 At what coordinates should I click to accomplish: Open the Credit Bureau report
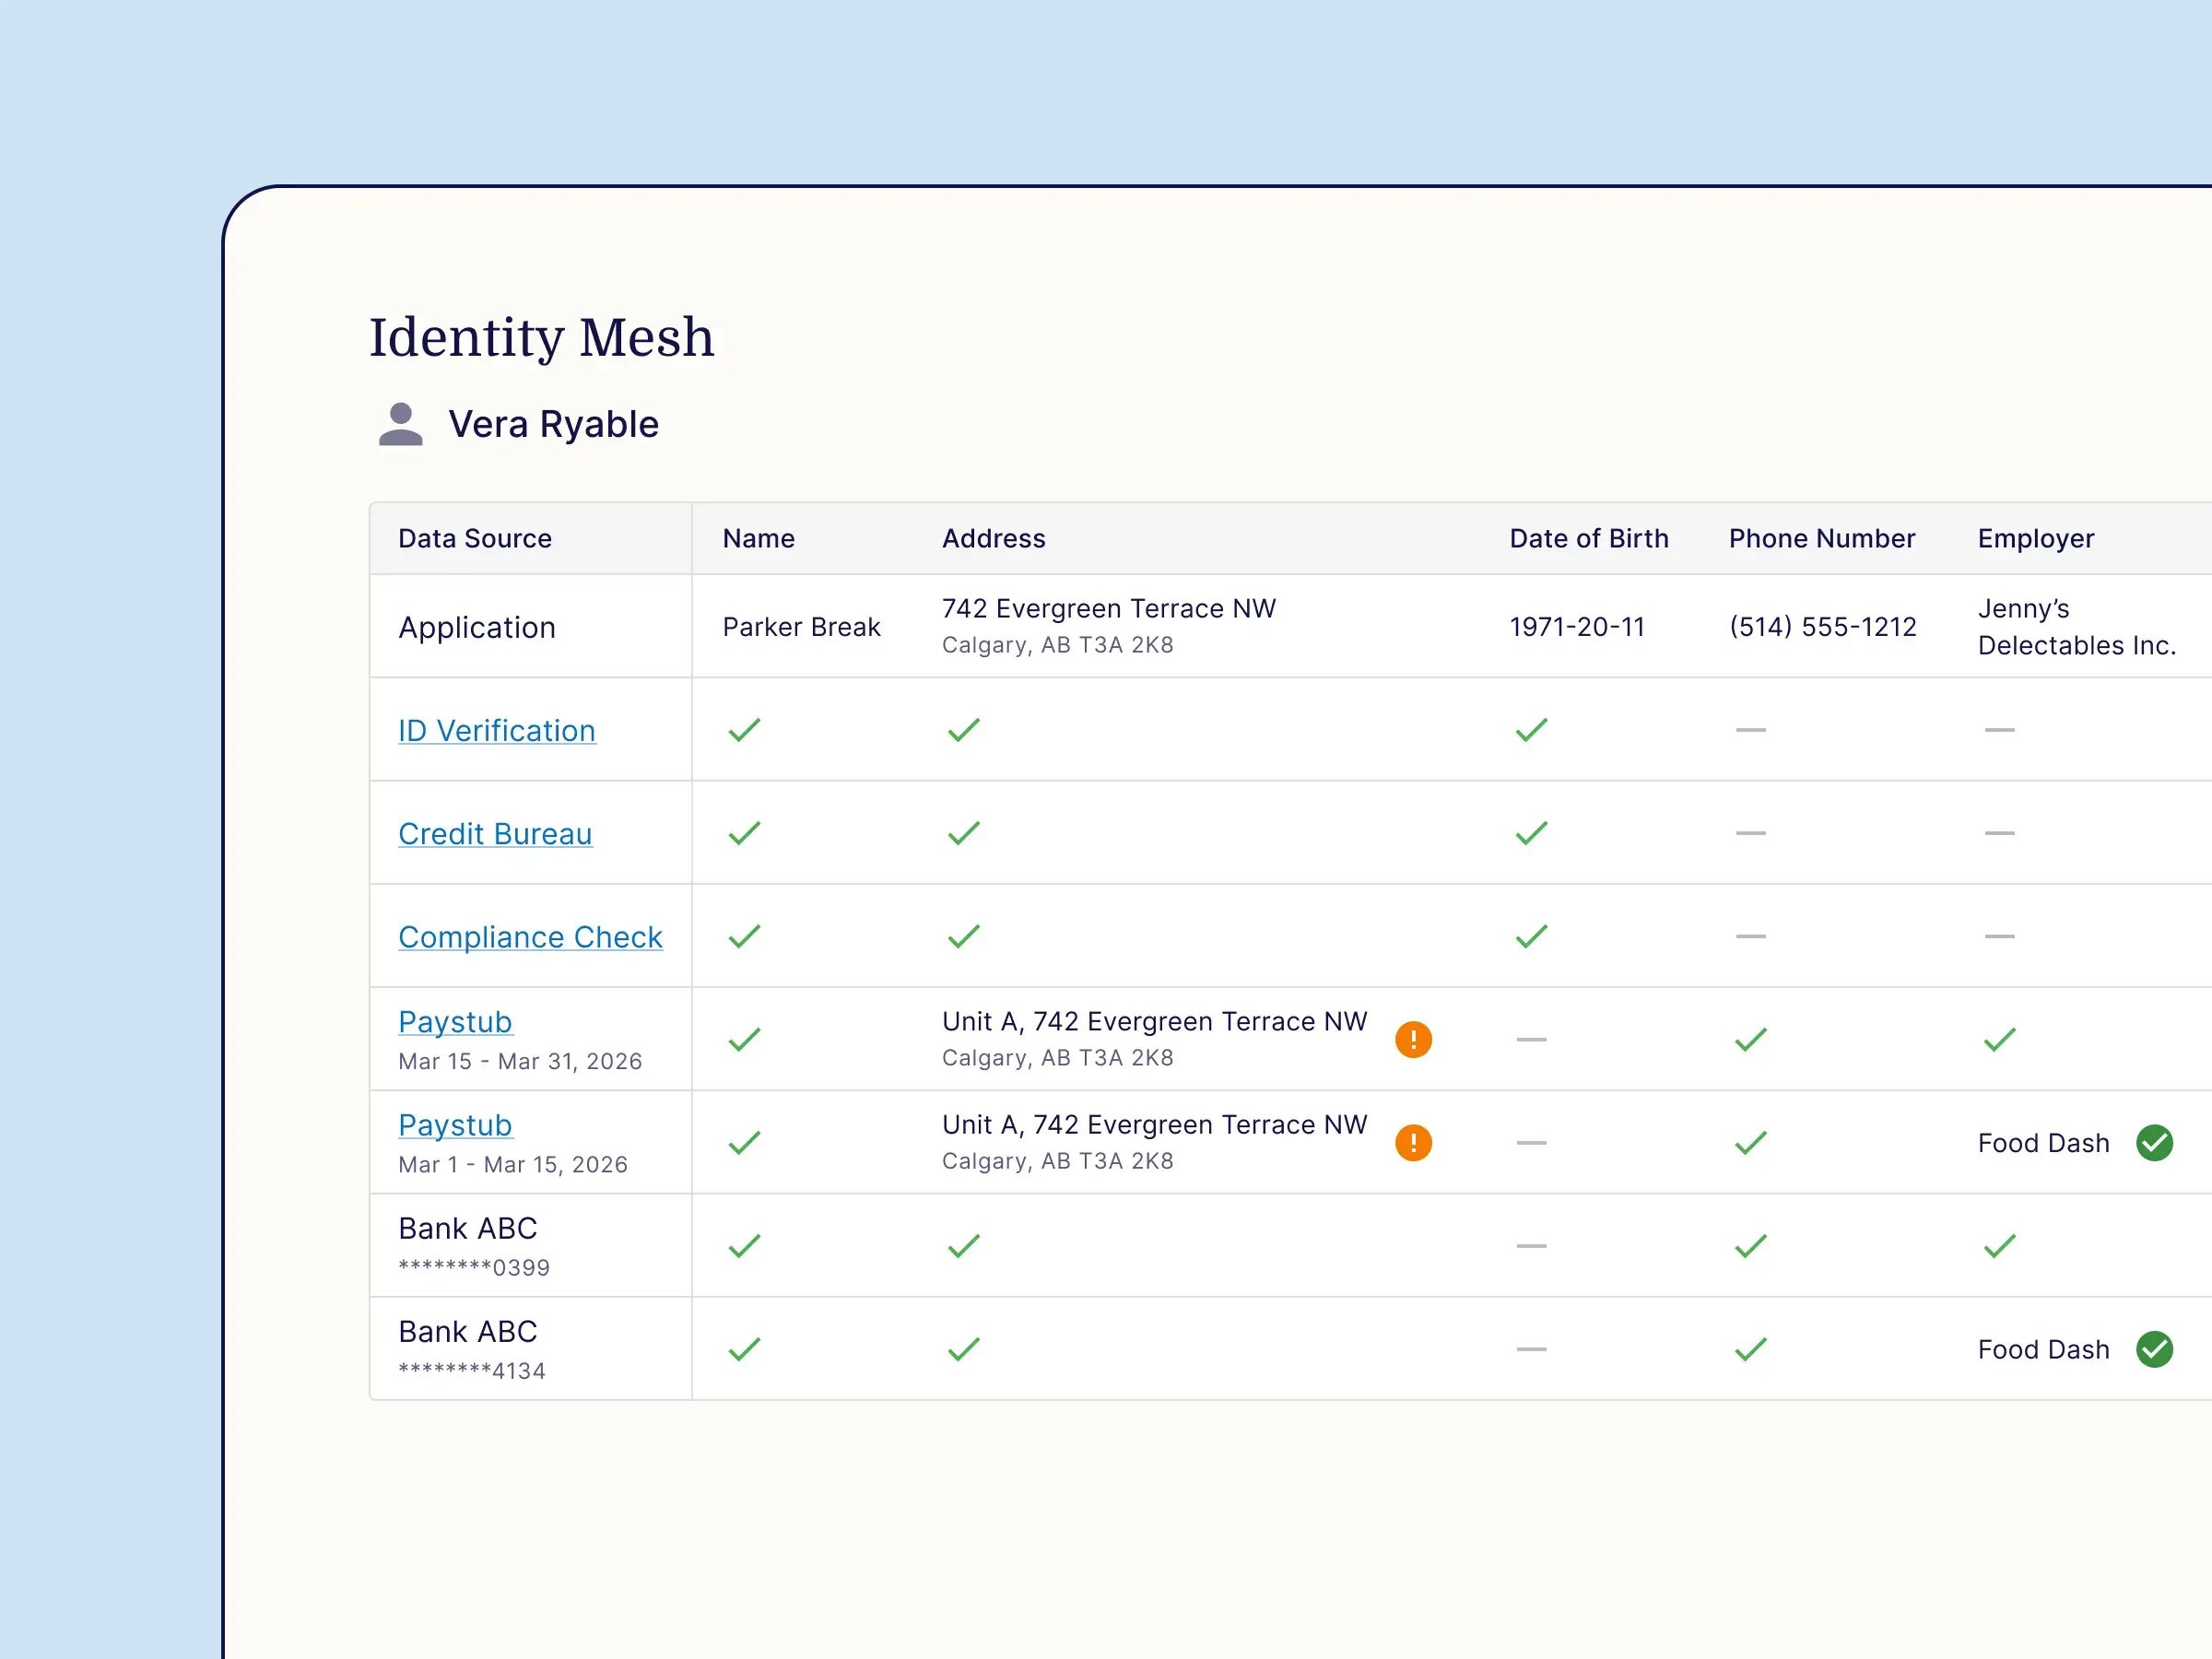click(x=495, y=833)
